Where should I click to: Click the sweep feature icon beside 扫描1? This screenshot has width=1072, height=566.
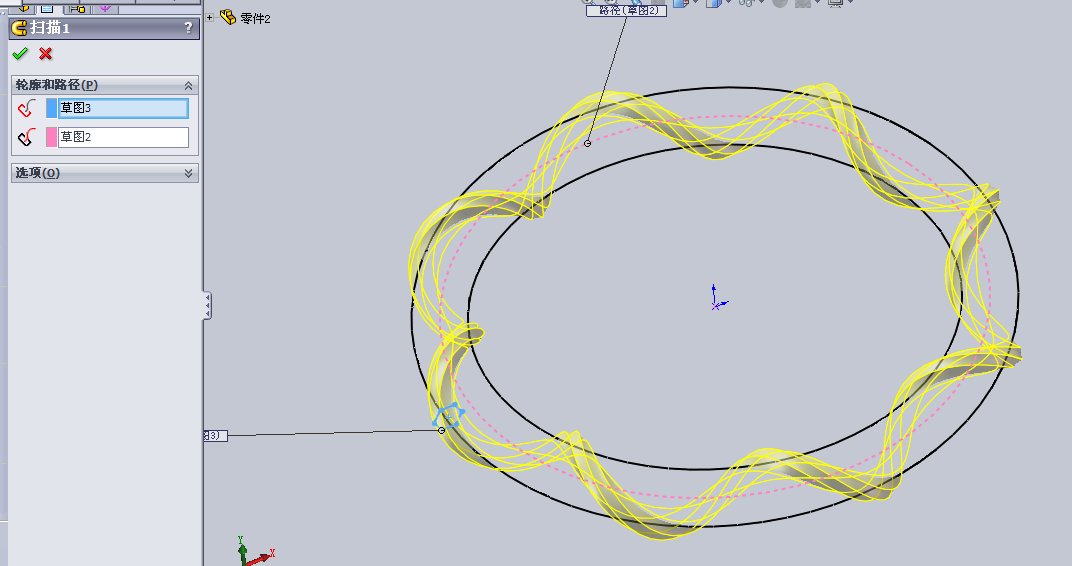pyautogui.click(x=20, y=27)
